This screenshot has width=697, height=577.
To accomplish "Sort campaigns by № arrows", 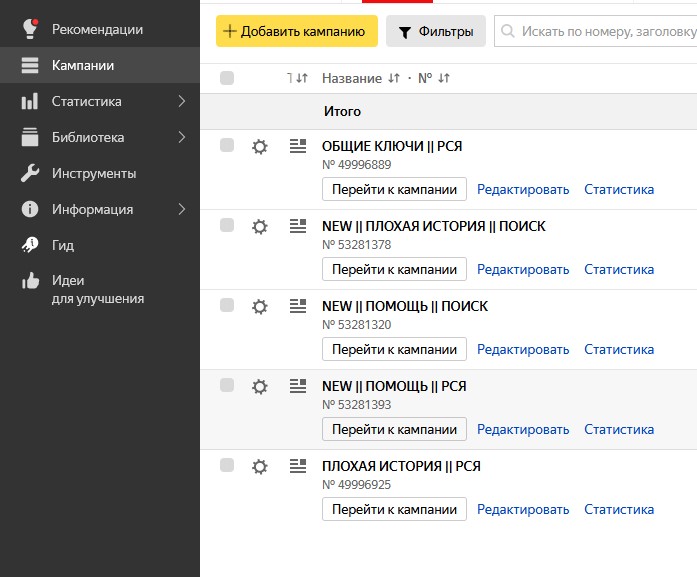I will click(444, 78).
